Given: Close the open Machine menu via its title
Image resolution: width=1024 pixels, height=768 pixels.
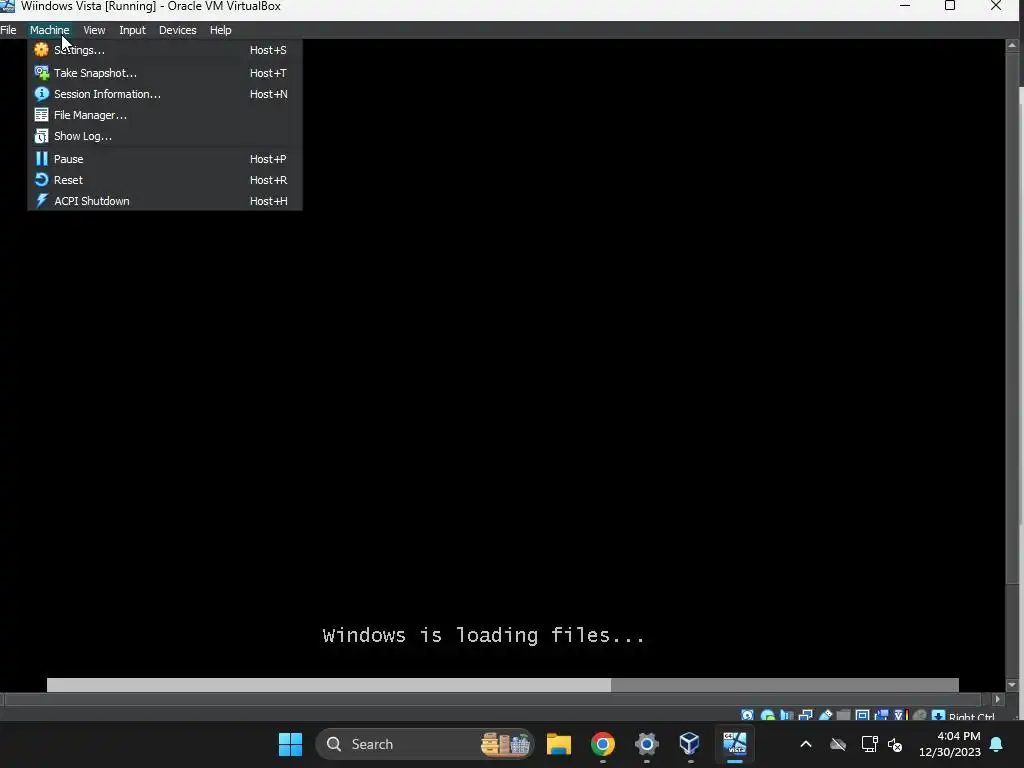Looking at the screenshot, I should point(49,30).
